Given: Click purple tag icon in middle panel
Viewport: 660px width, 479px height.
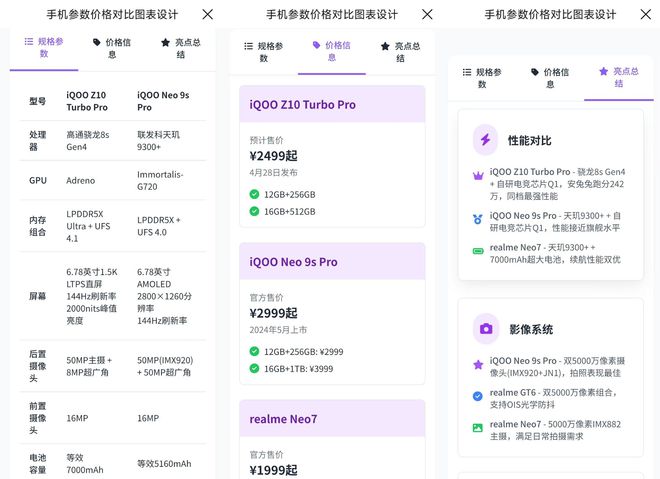Looking at the screenshot, I should 317,45.
